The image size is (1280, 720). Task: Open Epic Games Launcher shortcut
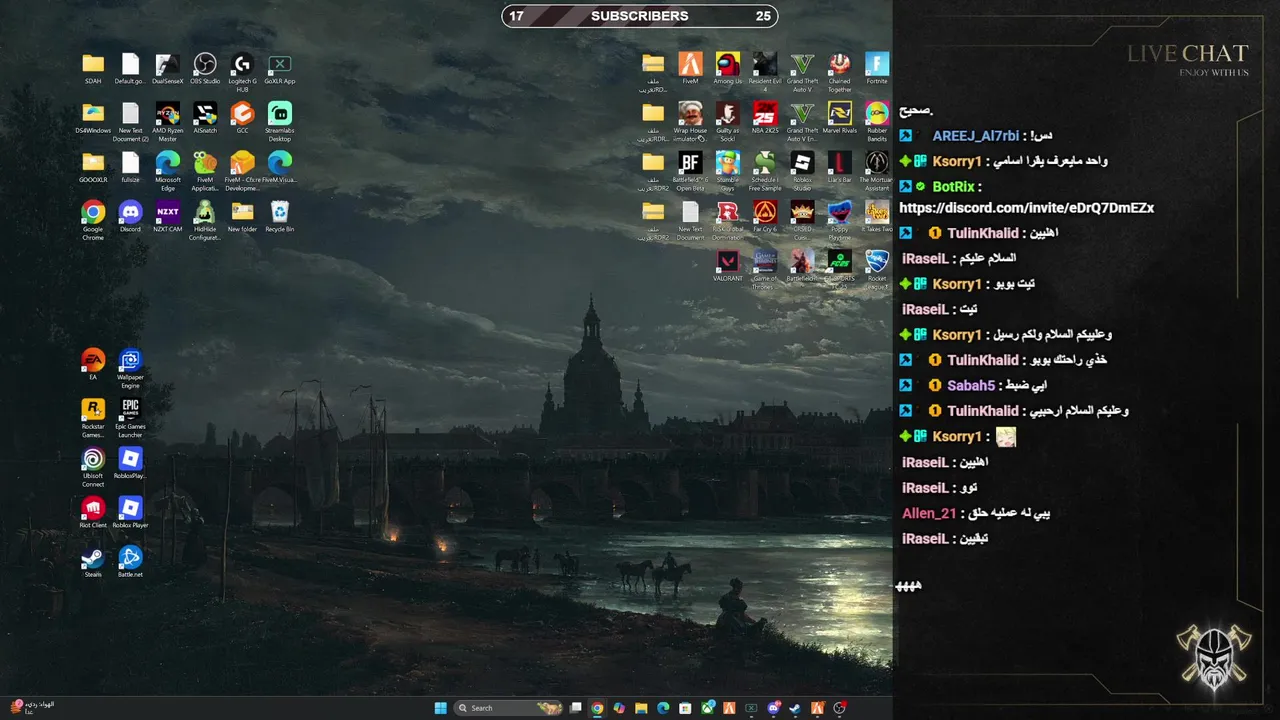pyautogui.click(x=130, y=417)
